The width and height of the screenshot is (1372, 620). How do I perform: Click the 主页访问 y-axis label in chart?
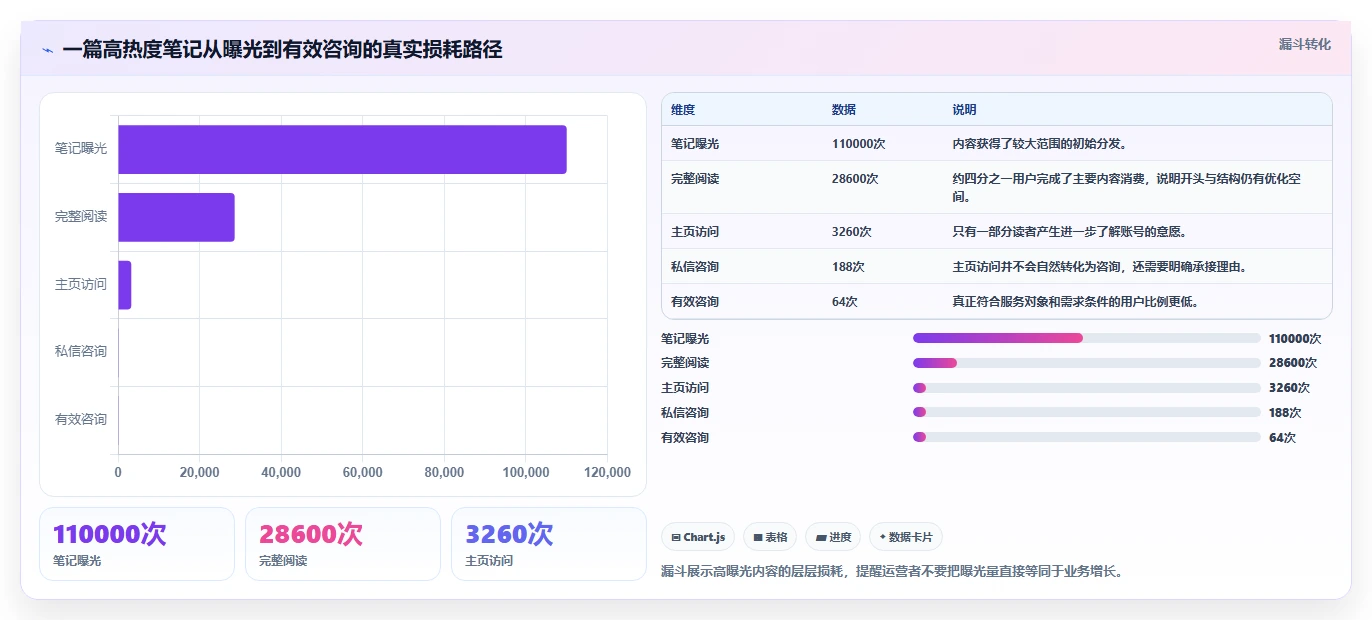81,285
